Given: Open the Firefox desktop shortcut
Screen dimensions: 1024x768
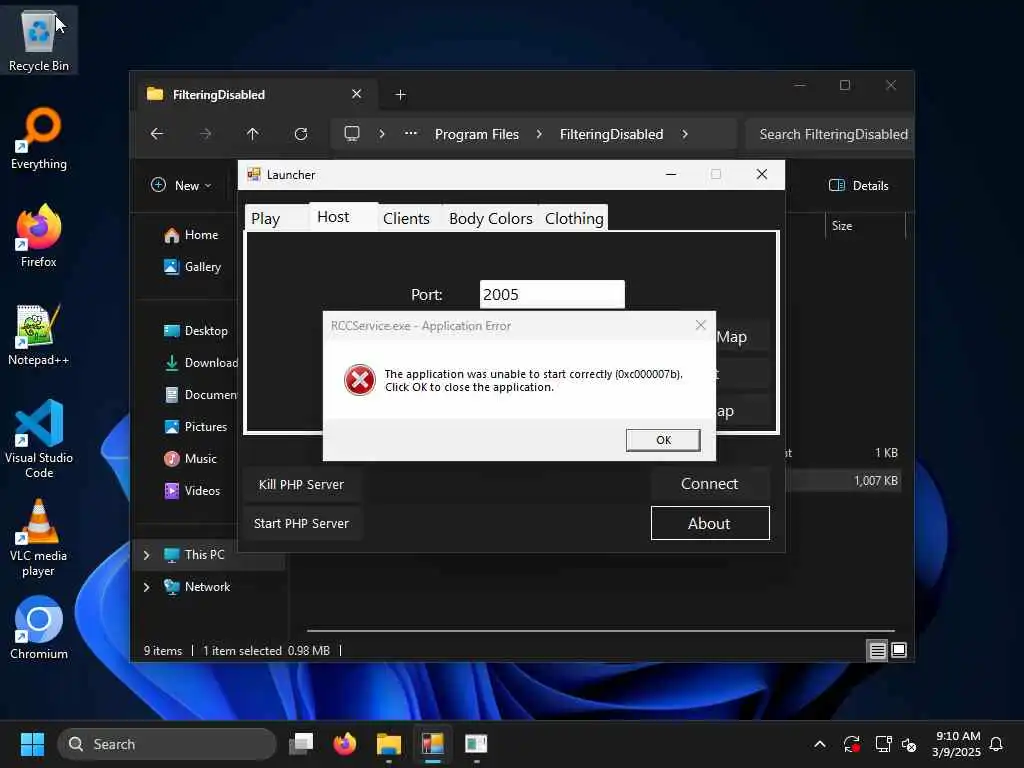Looking at the screenshot, I should (39, 236).
